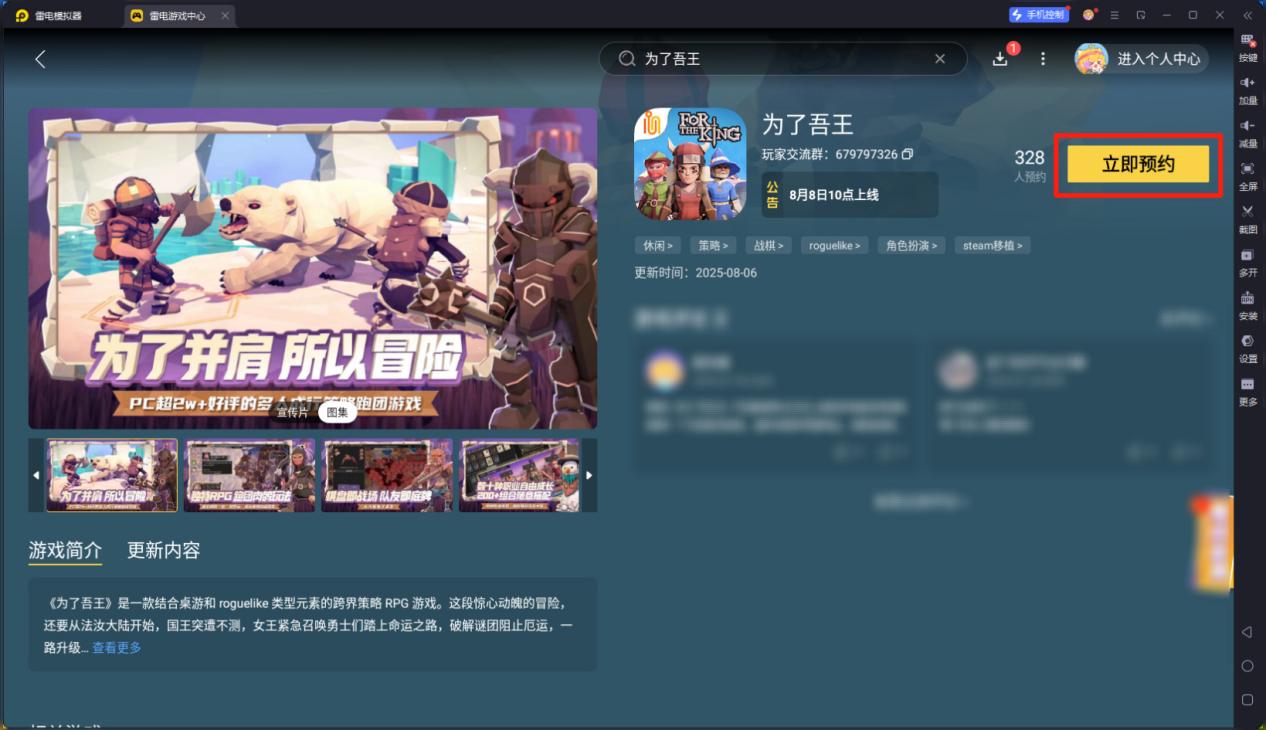Click the mini-window mode icon in title bar
This screenshot has height=730, width=1266.
pyautogui.click(x=1140, y=15)
